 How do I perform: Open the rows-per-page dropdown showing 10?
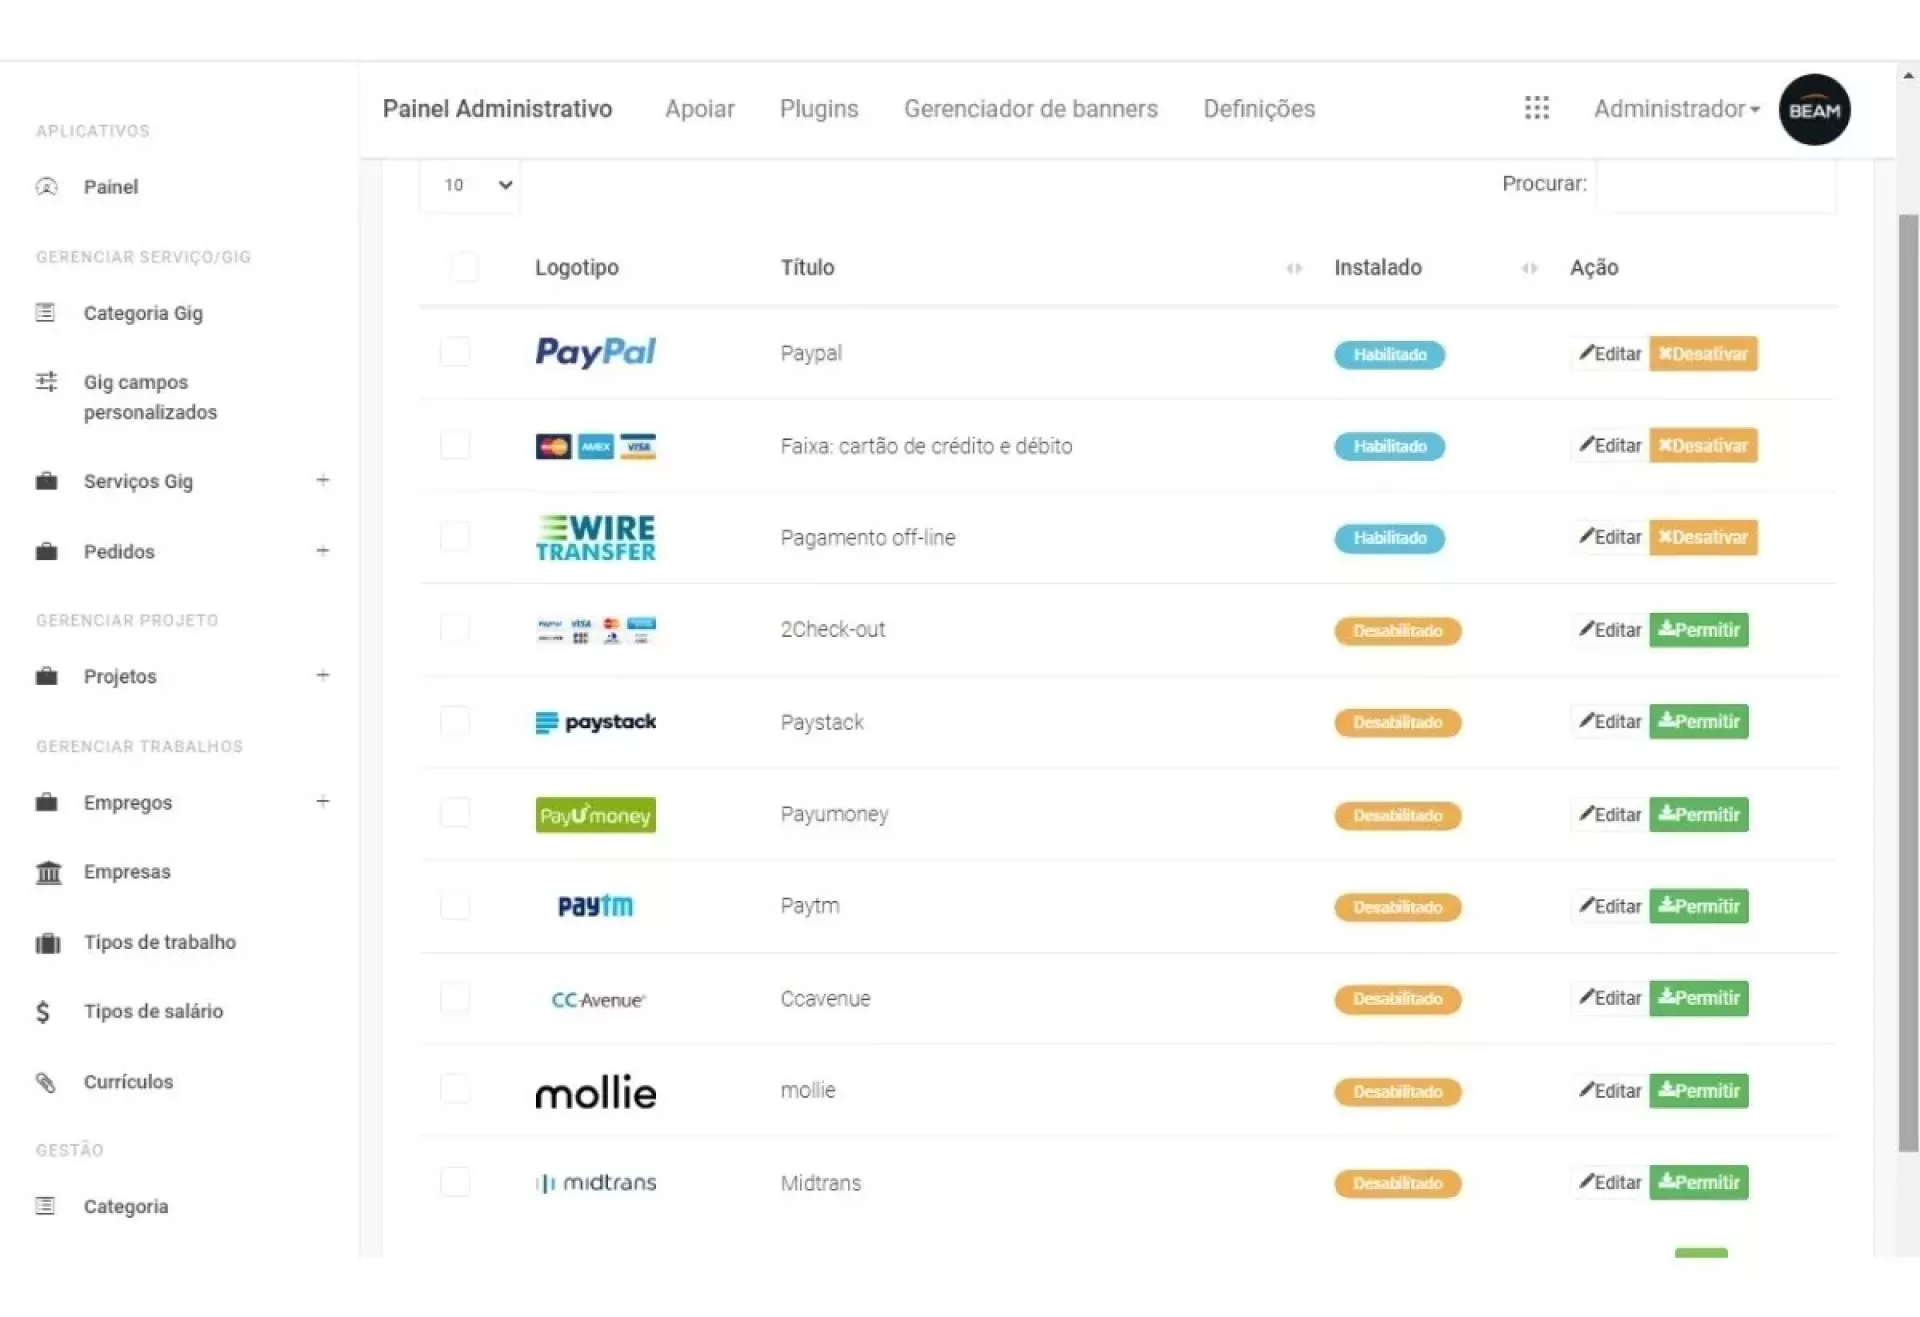click(470, 185)
